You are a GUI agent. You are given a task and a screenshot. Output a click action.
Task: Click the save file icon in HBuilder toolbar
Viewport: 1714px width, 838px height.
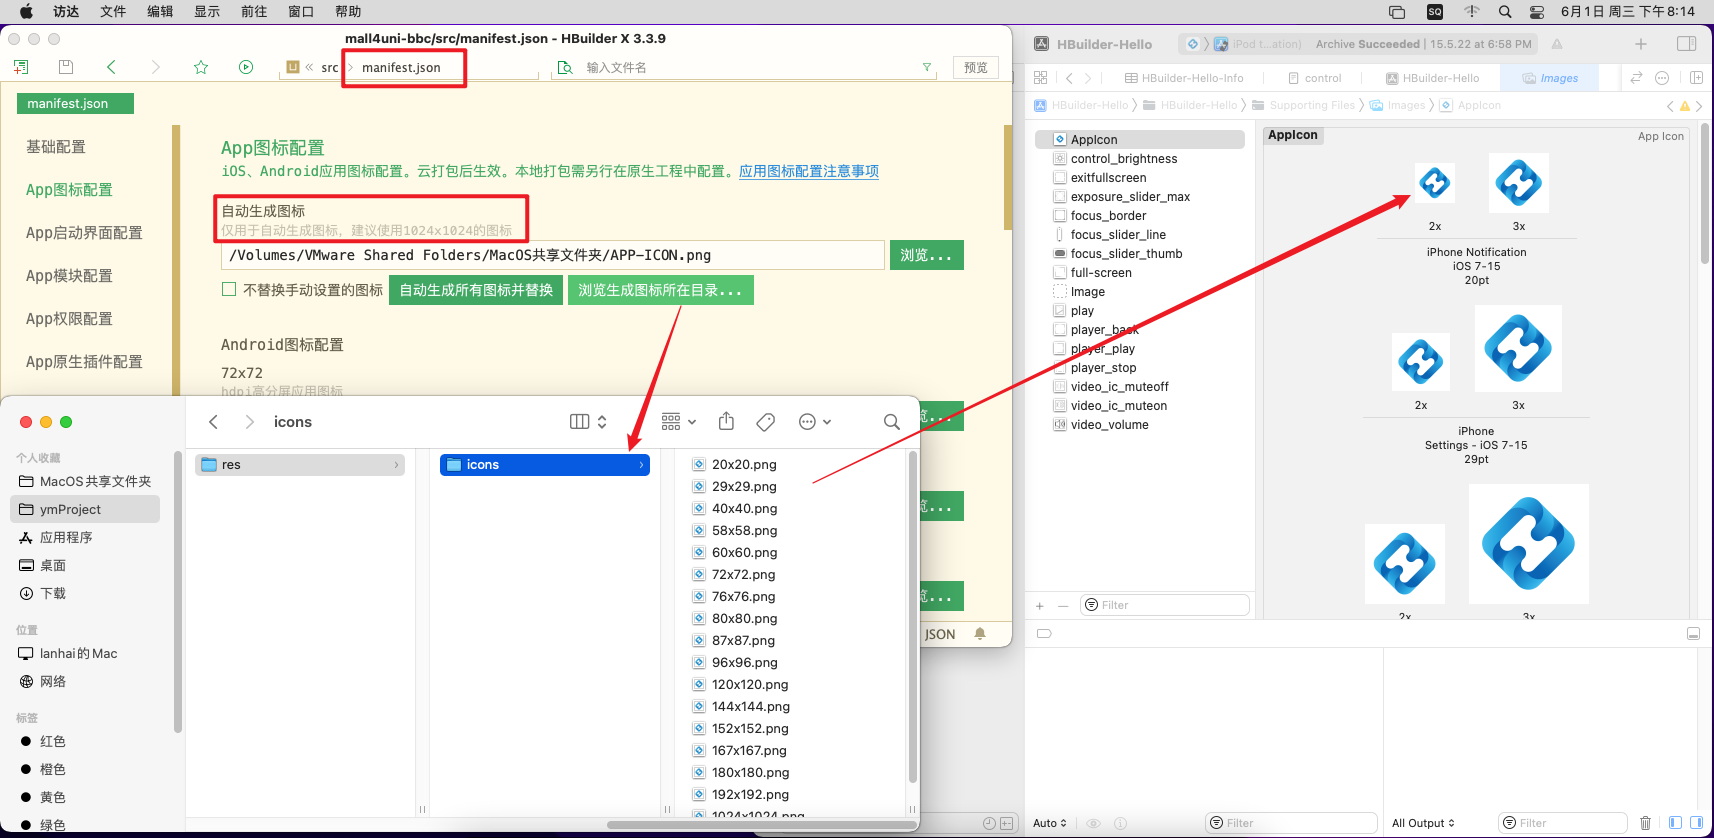pyautogui.click(x=66, y=67)
